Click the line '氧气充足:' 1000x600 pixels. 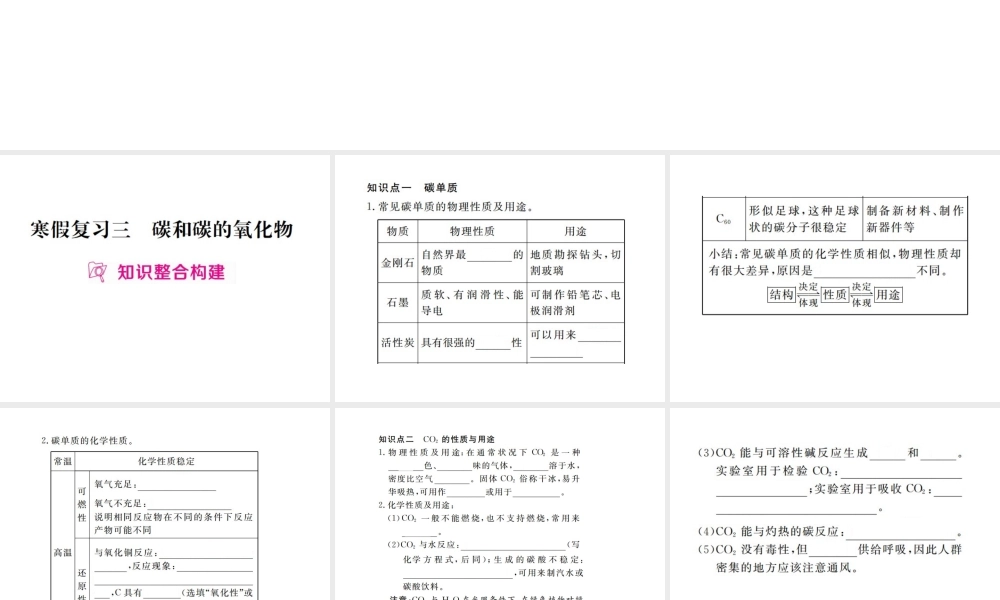point(155,485)
